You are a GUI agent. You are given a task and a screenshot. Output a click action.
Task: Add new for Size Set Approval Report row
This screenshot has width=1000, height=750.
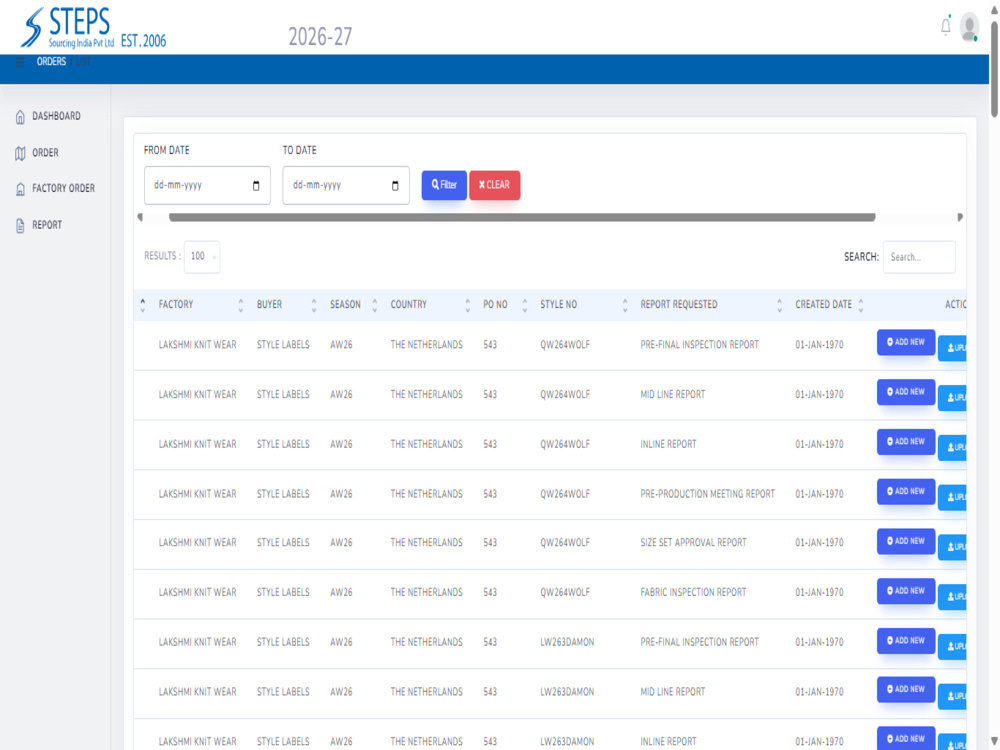click(x=906, y=541)
